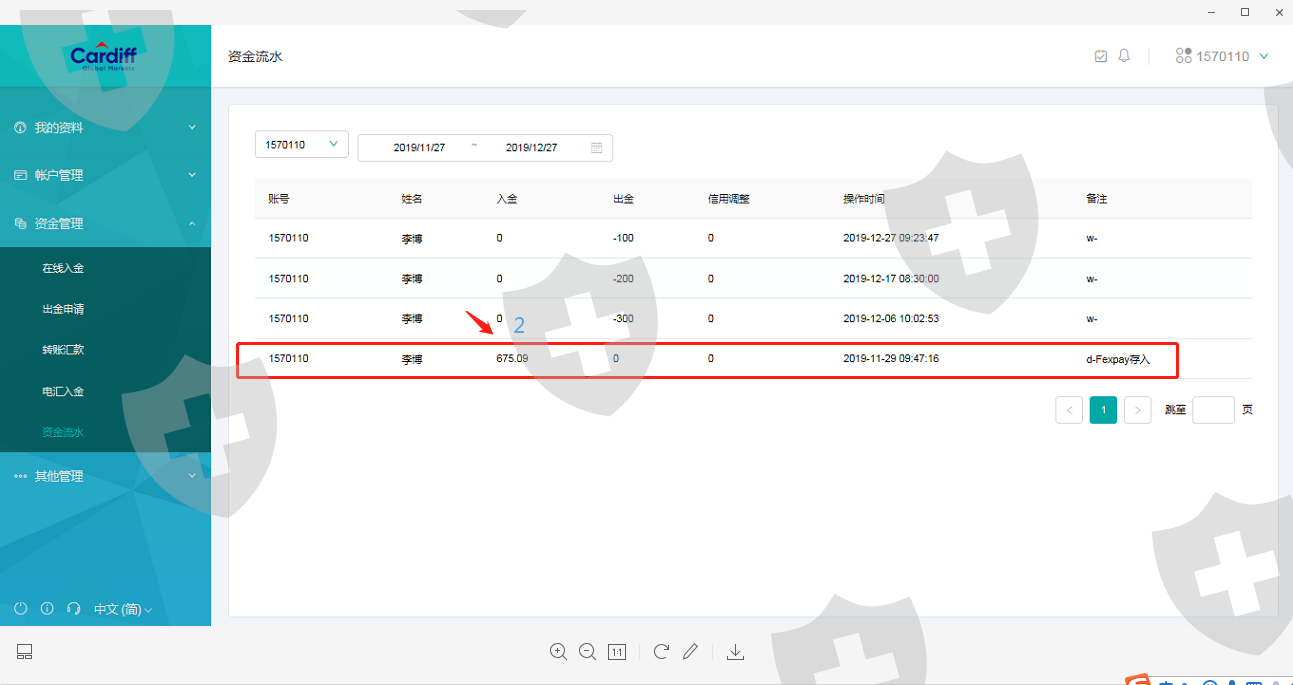This screenshot has width=1293, height=685.
Task: Click the d-Fexpay存入 remark
Action: pyautogui.click(x=1118, y=358)
